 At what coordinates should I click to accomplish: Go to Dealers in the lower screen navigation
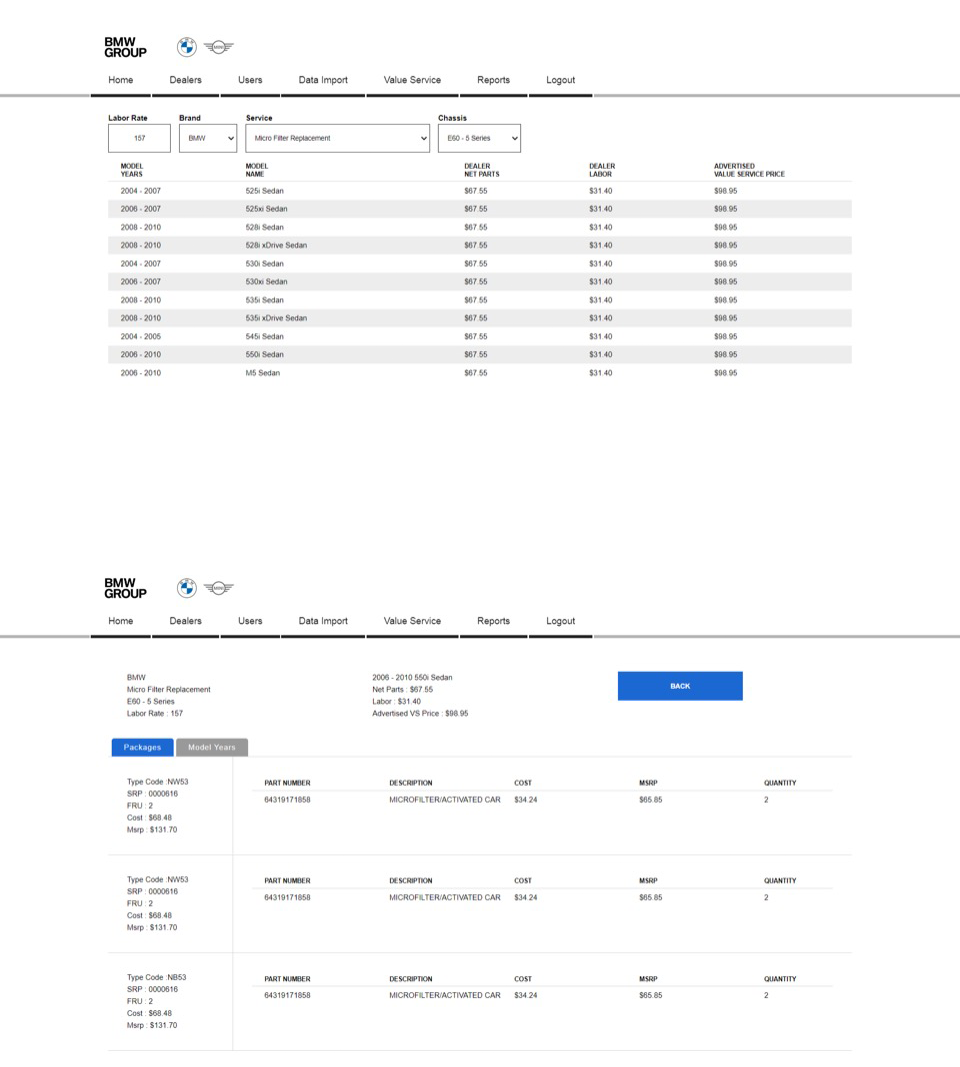click(185, 621)
